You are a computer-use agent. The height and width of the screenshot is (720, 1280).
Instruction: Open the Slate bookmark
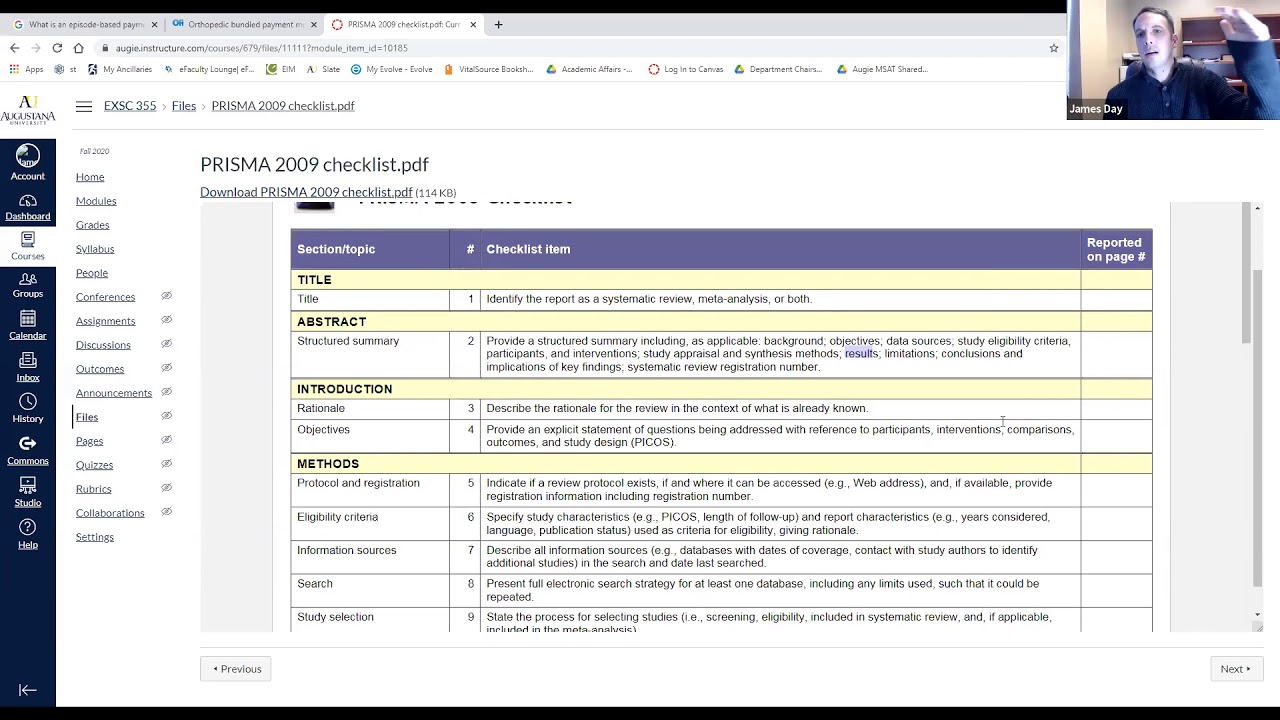pos(323,69)
